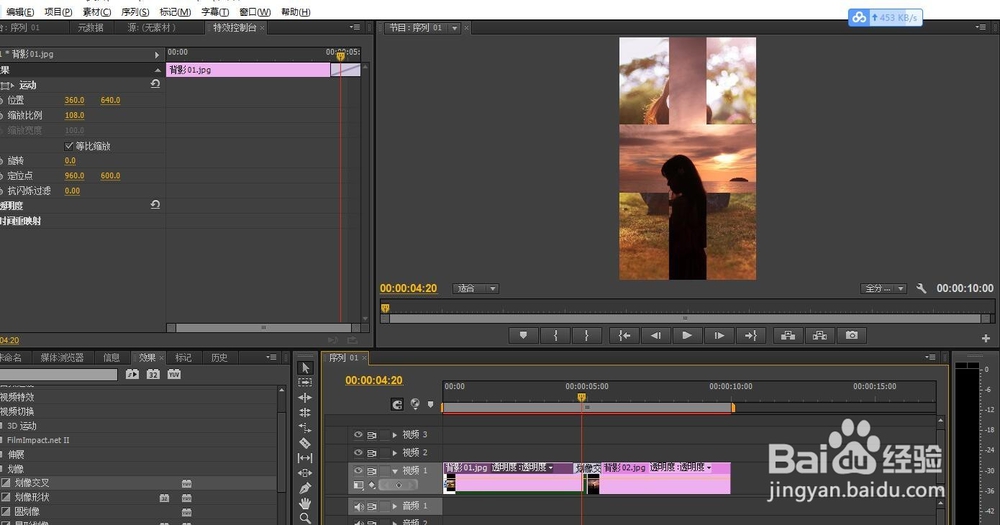Click the Scale value 108.0
The width and height of the screenshot is (1000, 525).
pyautogui.click(x=74, y=115)
